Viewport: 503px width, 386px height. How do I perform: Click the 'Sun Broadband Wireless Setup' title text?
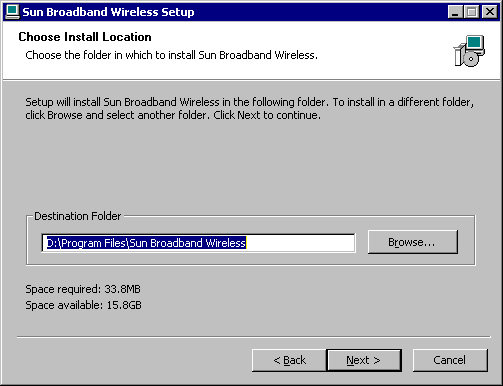(x=108, y=12)
